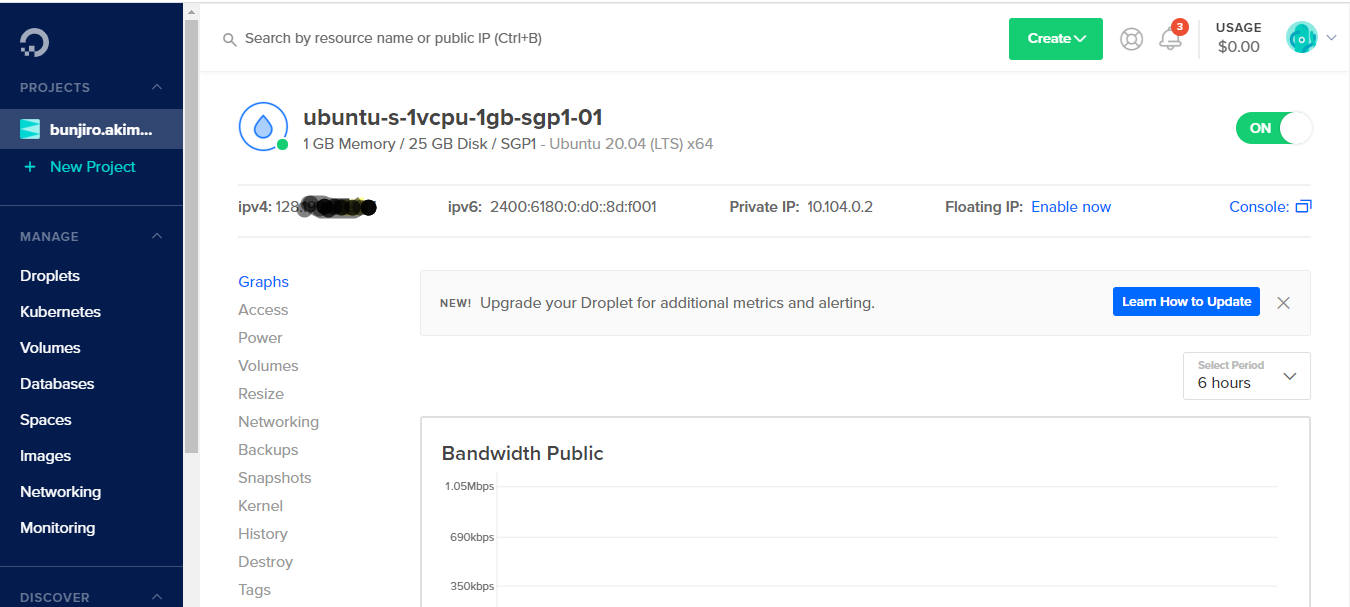Select the Resize droplet tab
1350x607 pixels.
point(261,394)
